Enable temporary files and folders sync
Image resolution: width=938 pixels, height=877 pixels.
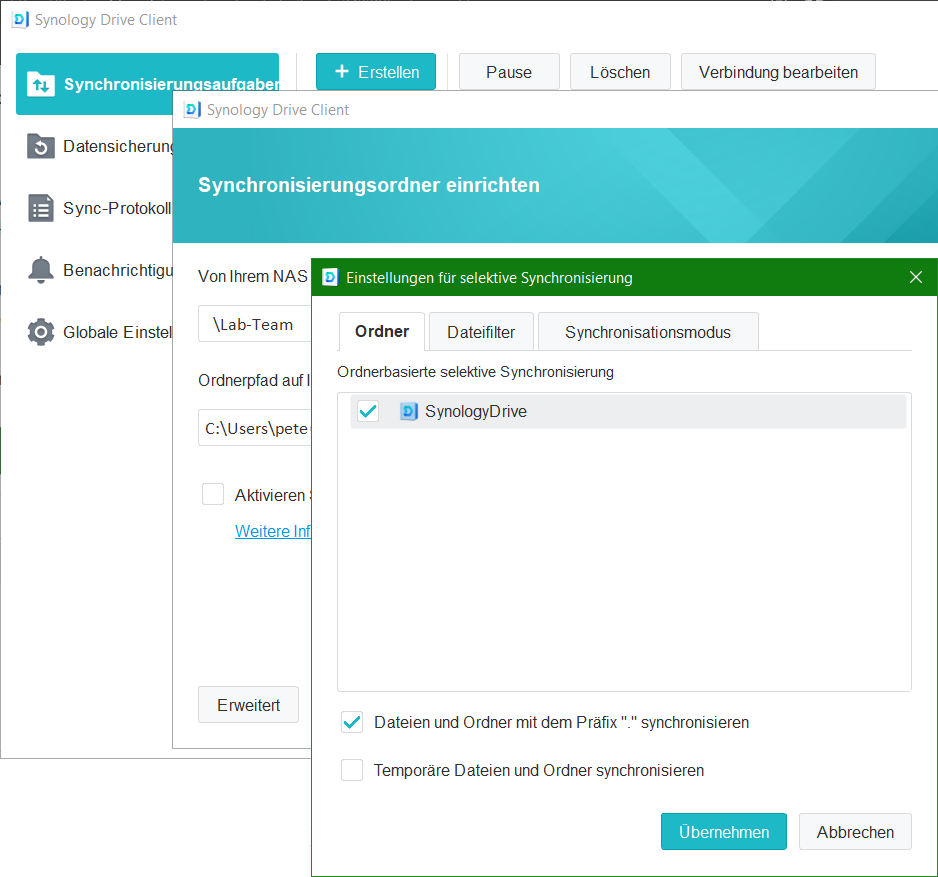pyautogui.click(x=352, y=770)
